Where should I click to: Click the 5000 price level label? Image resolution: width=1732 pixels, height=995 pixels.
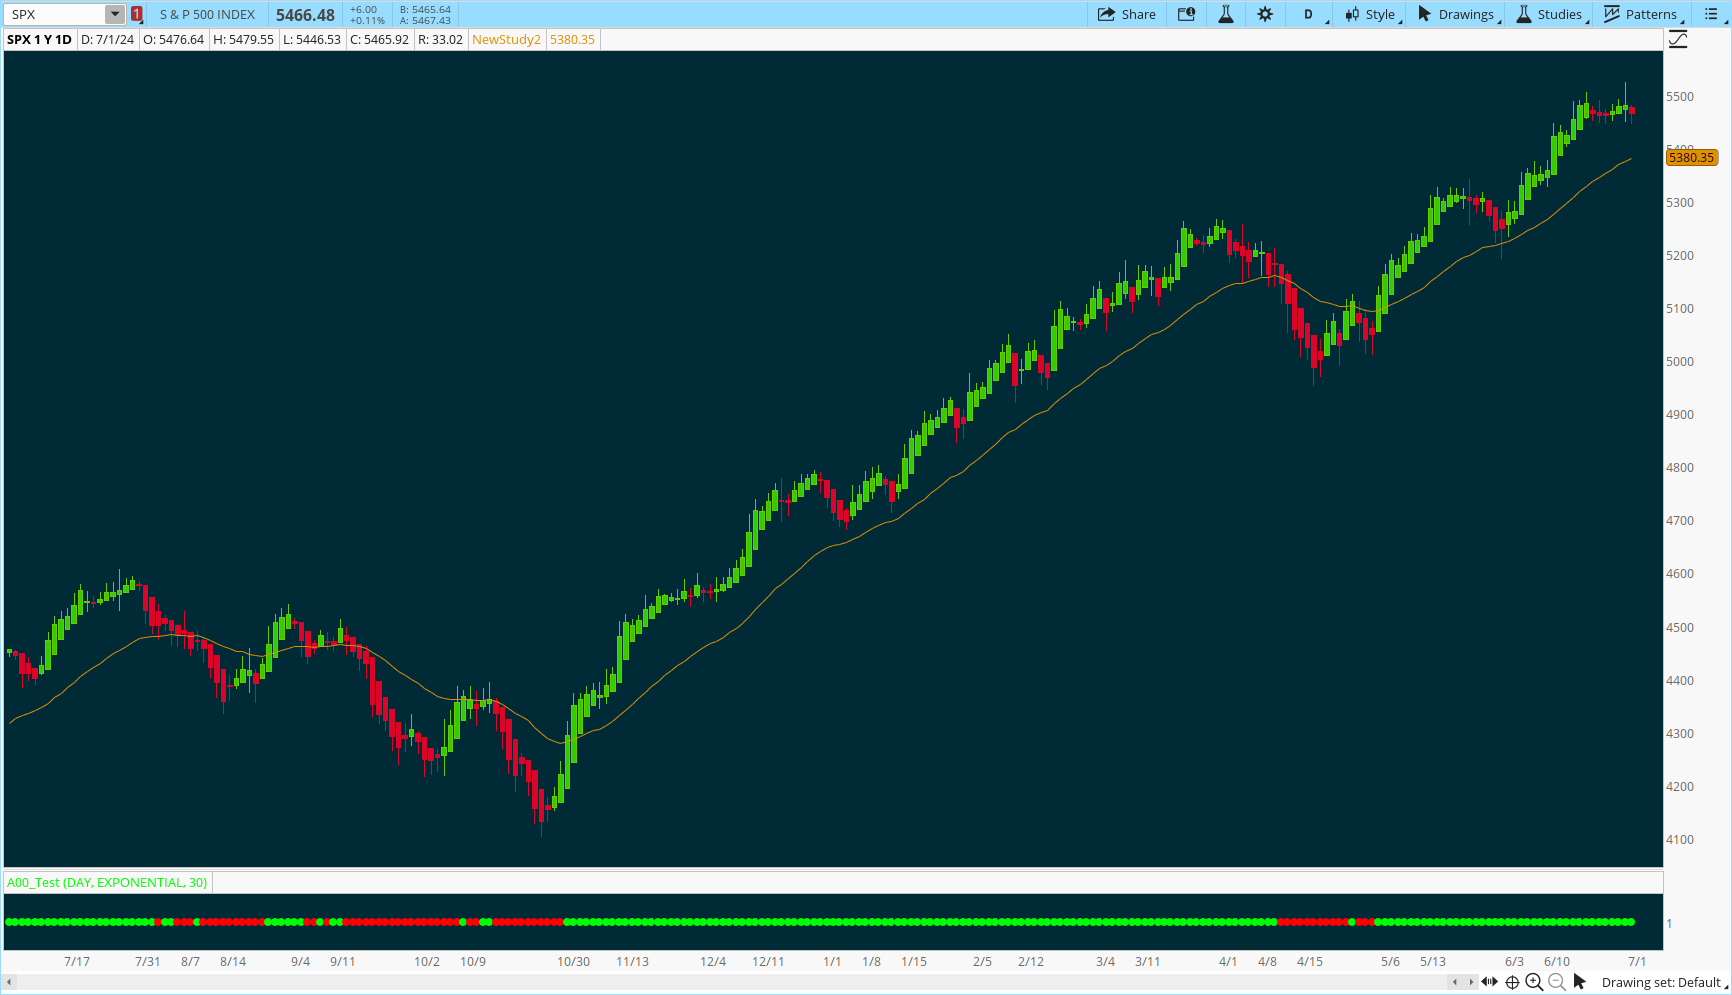pos(1680,362)
